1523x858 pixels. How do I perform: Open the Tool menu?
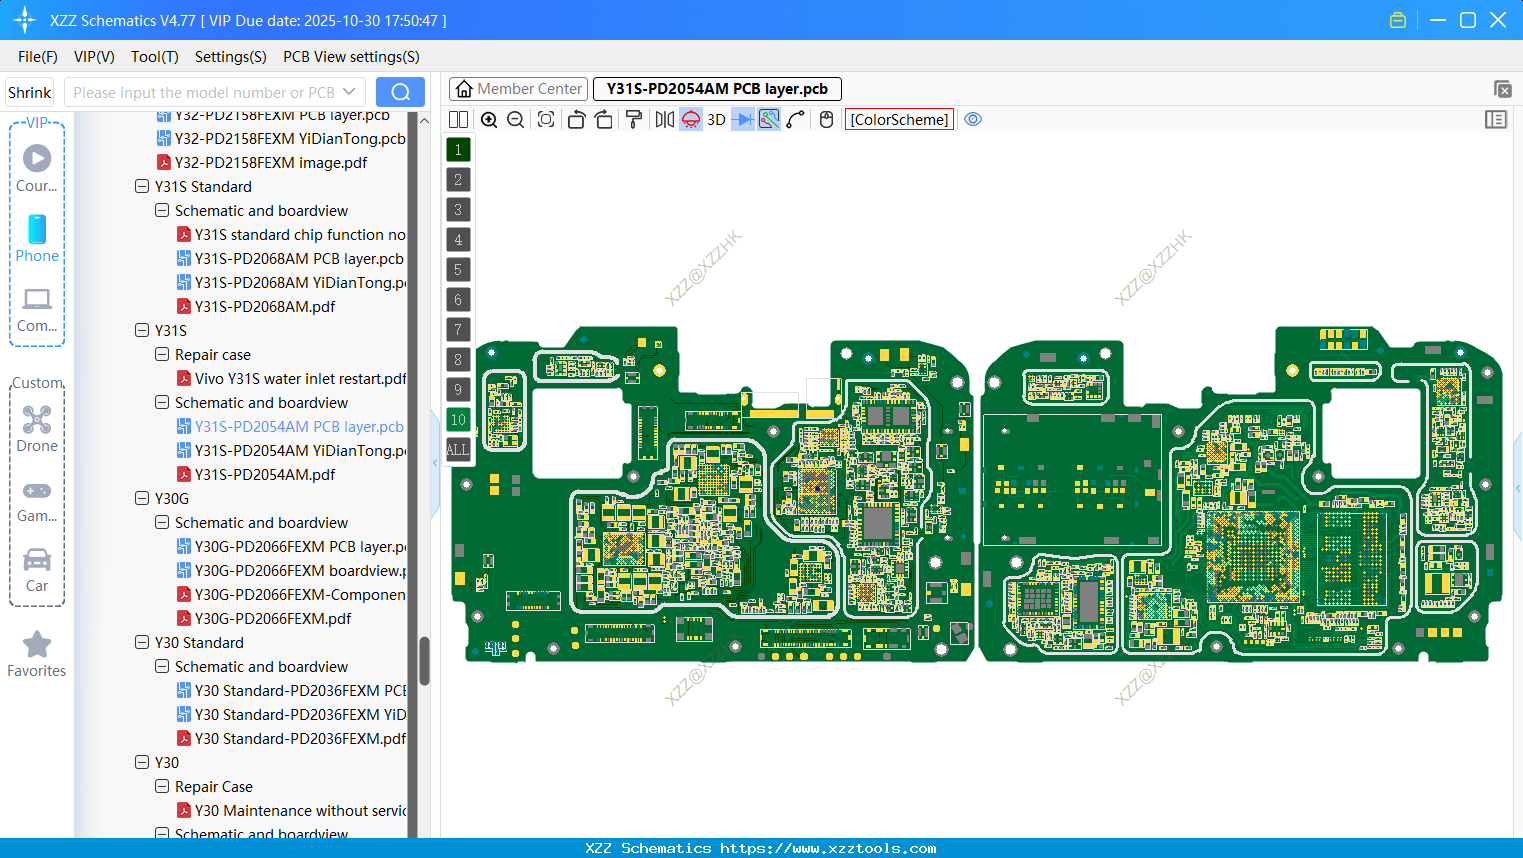tap(154, 57)
